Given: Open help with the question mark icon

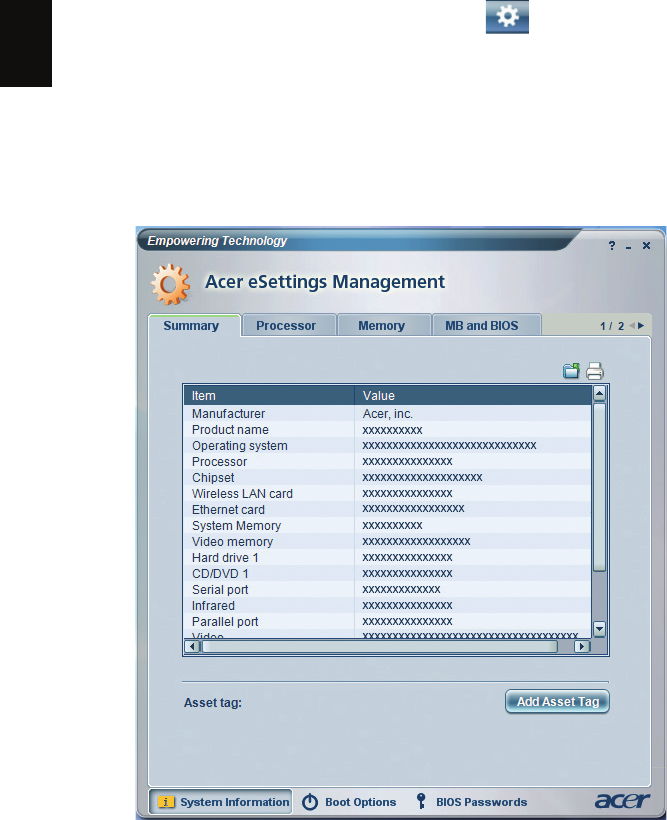Looking at the screenshot, I should [x=612, y=245].
